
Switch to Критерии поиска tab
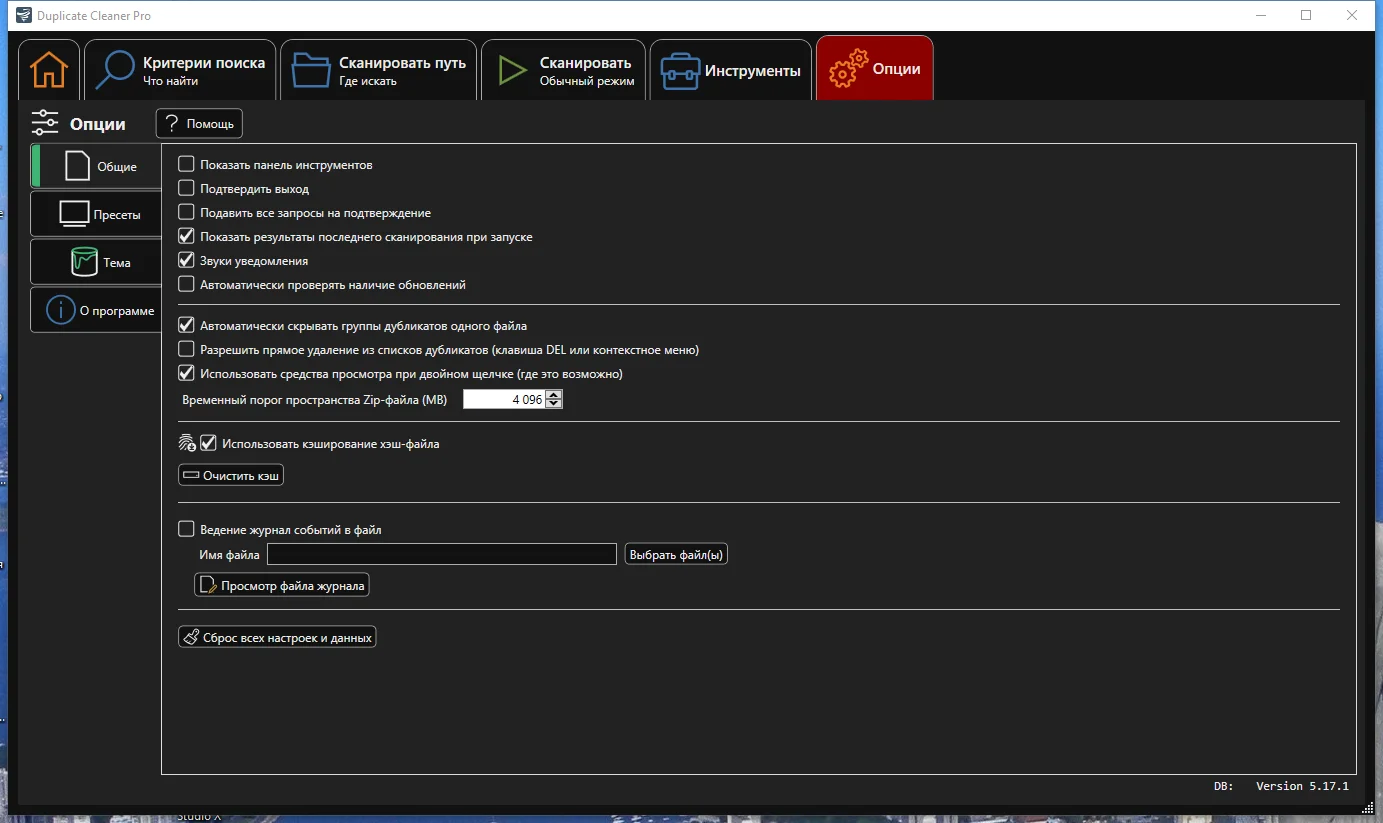180,70
